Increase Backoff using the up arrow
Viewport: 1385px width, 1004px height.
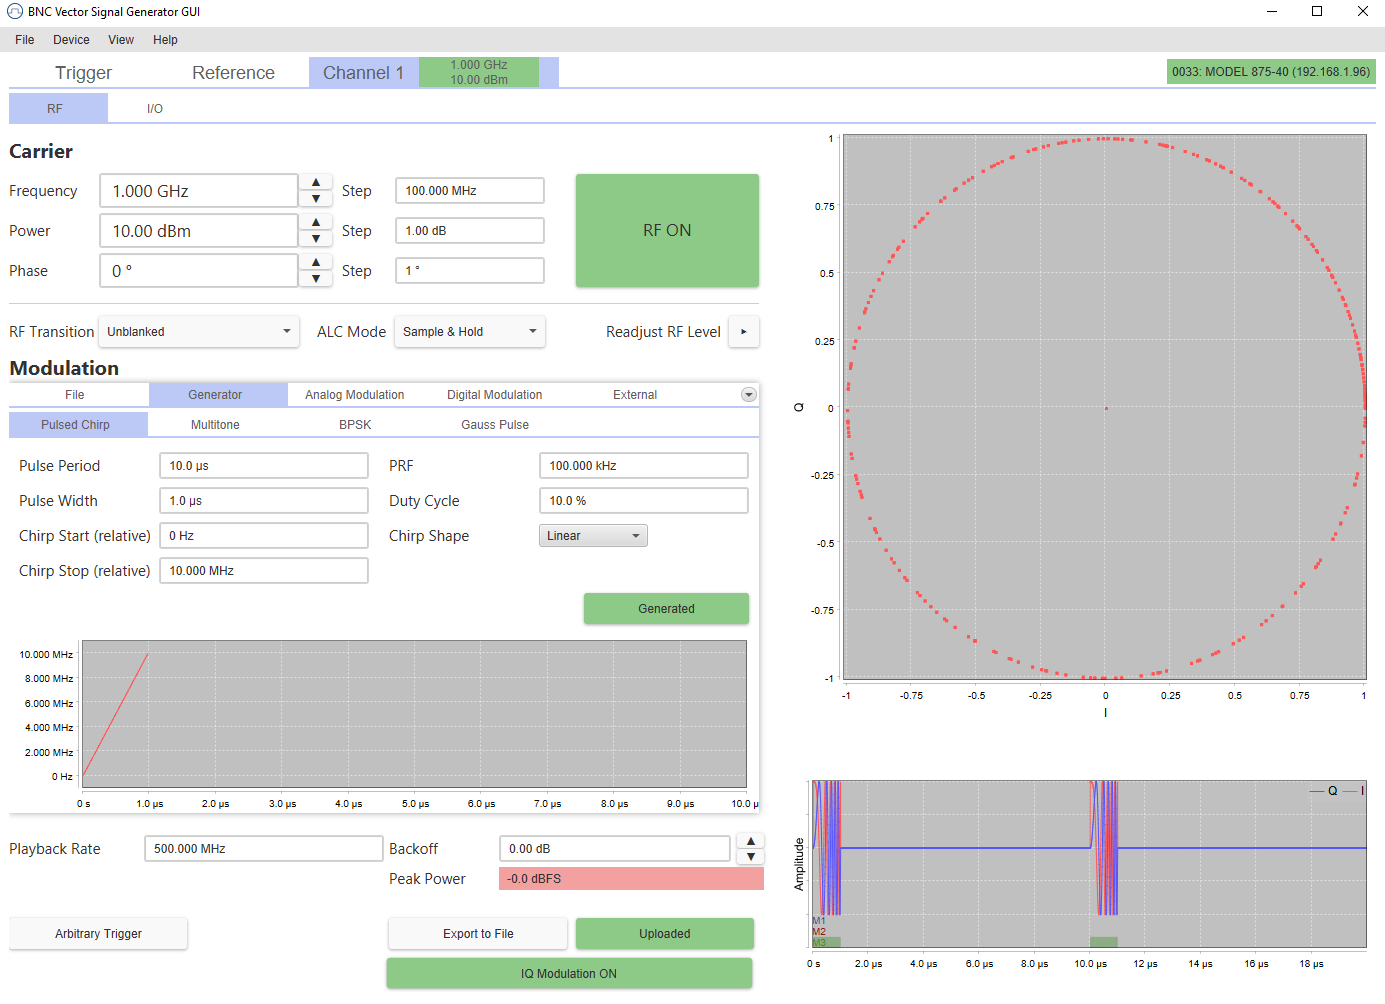[750, 840]
